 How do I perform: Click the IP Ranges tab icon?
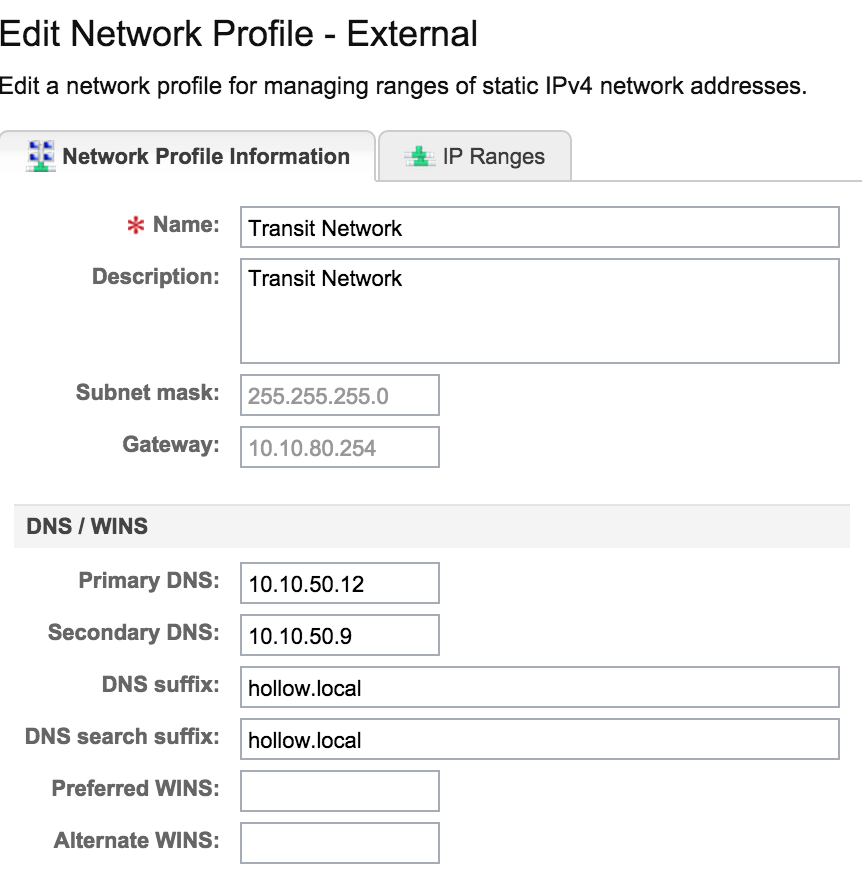tap(418, 156)
